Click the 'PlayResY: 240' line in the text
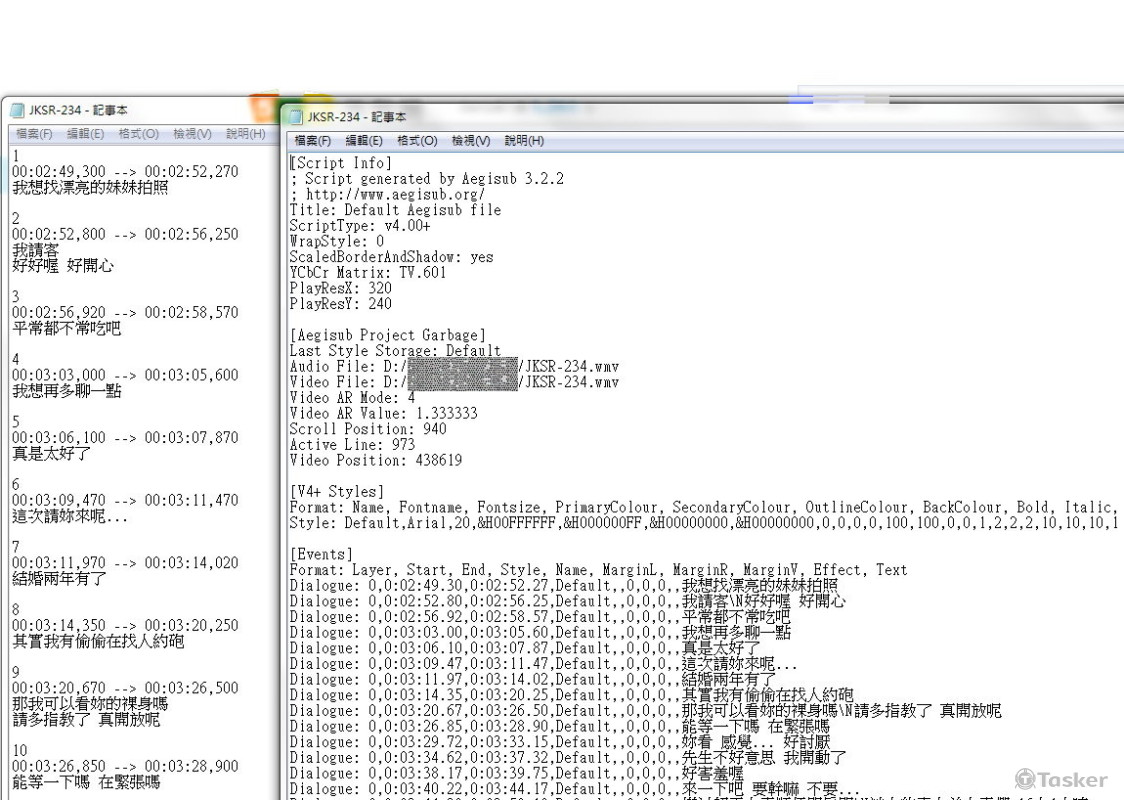 click(341, 304)
